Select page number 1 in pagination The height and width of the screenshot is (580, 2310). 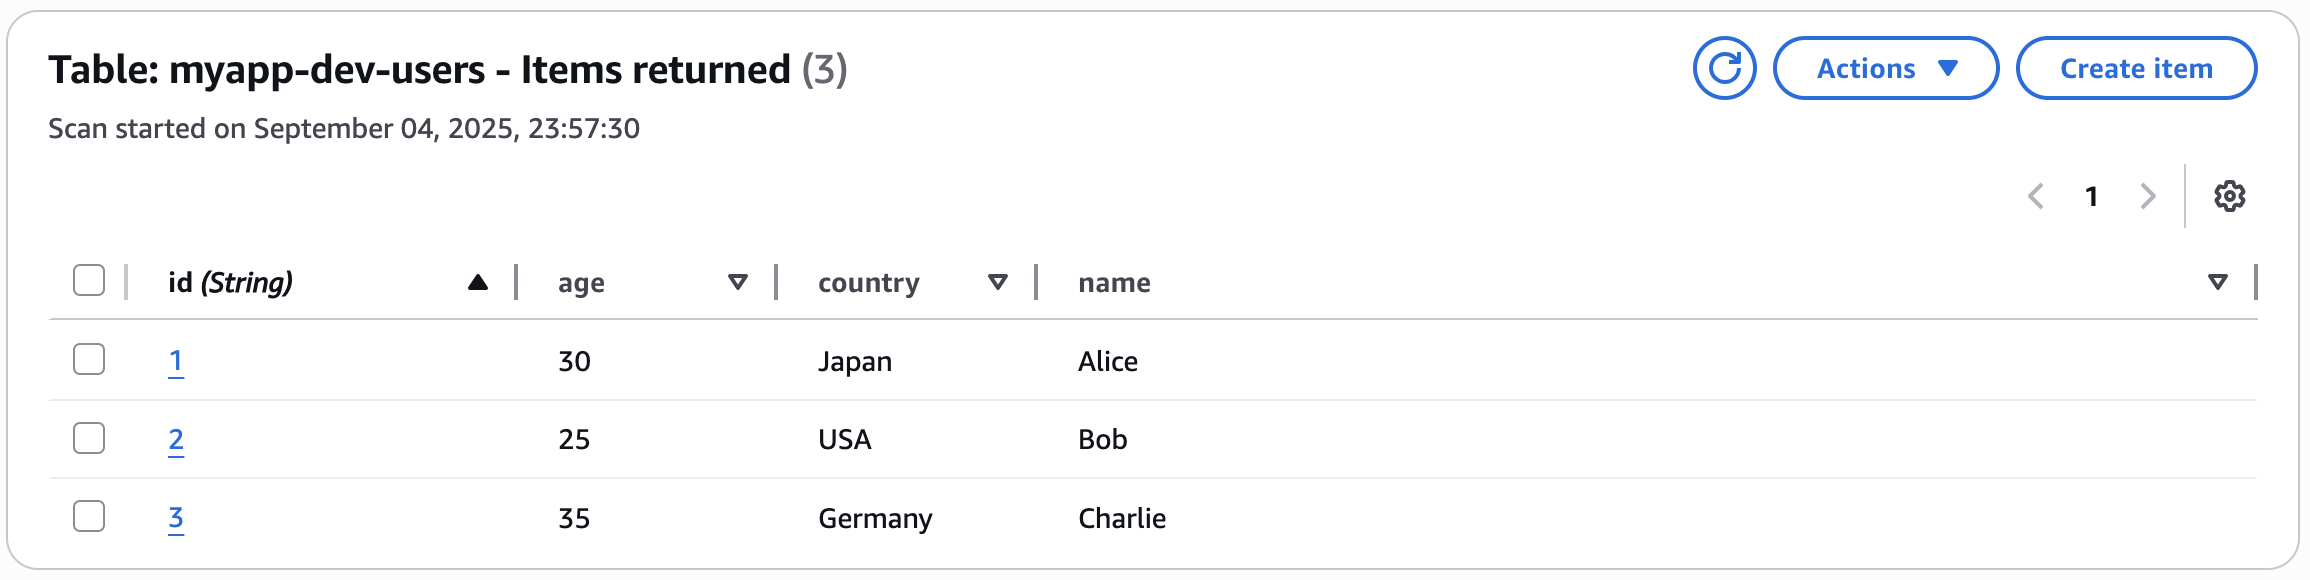(2091, 196)
